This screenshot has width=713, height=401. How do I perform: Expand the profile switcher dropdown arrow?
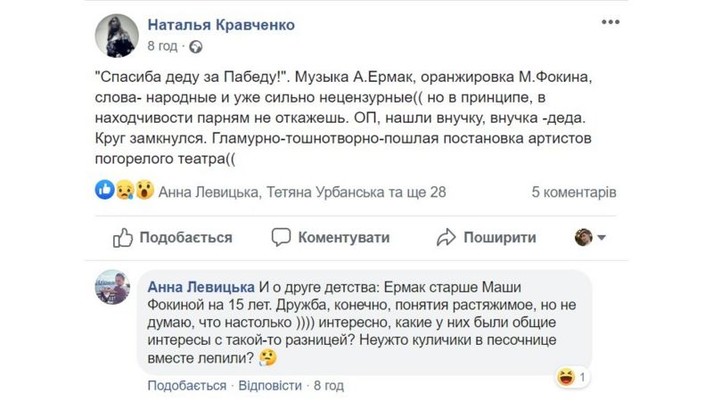tap(602, 238)
